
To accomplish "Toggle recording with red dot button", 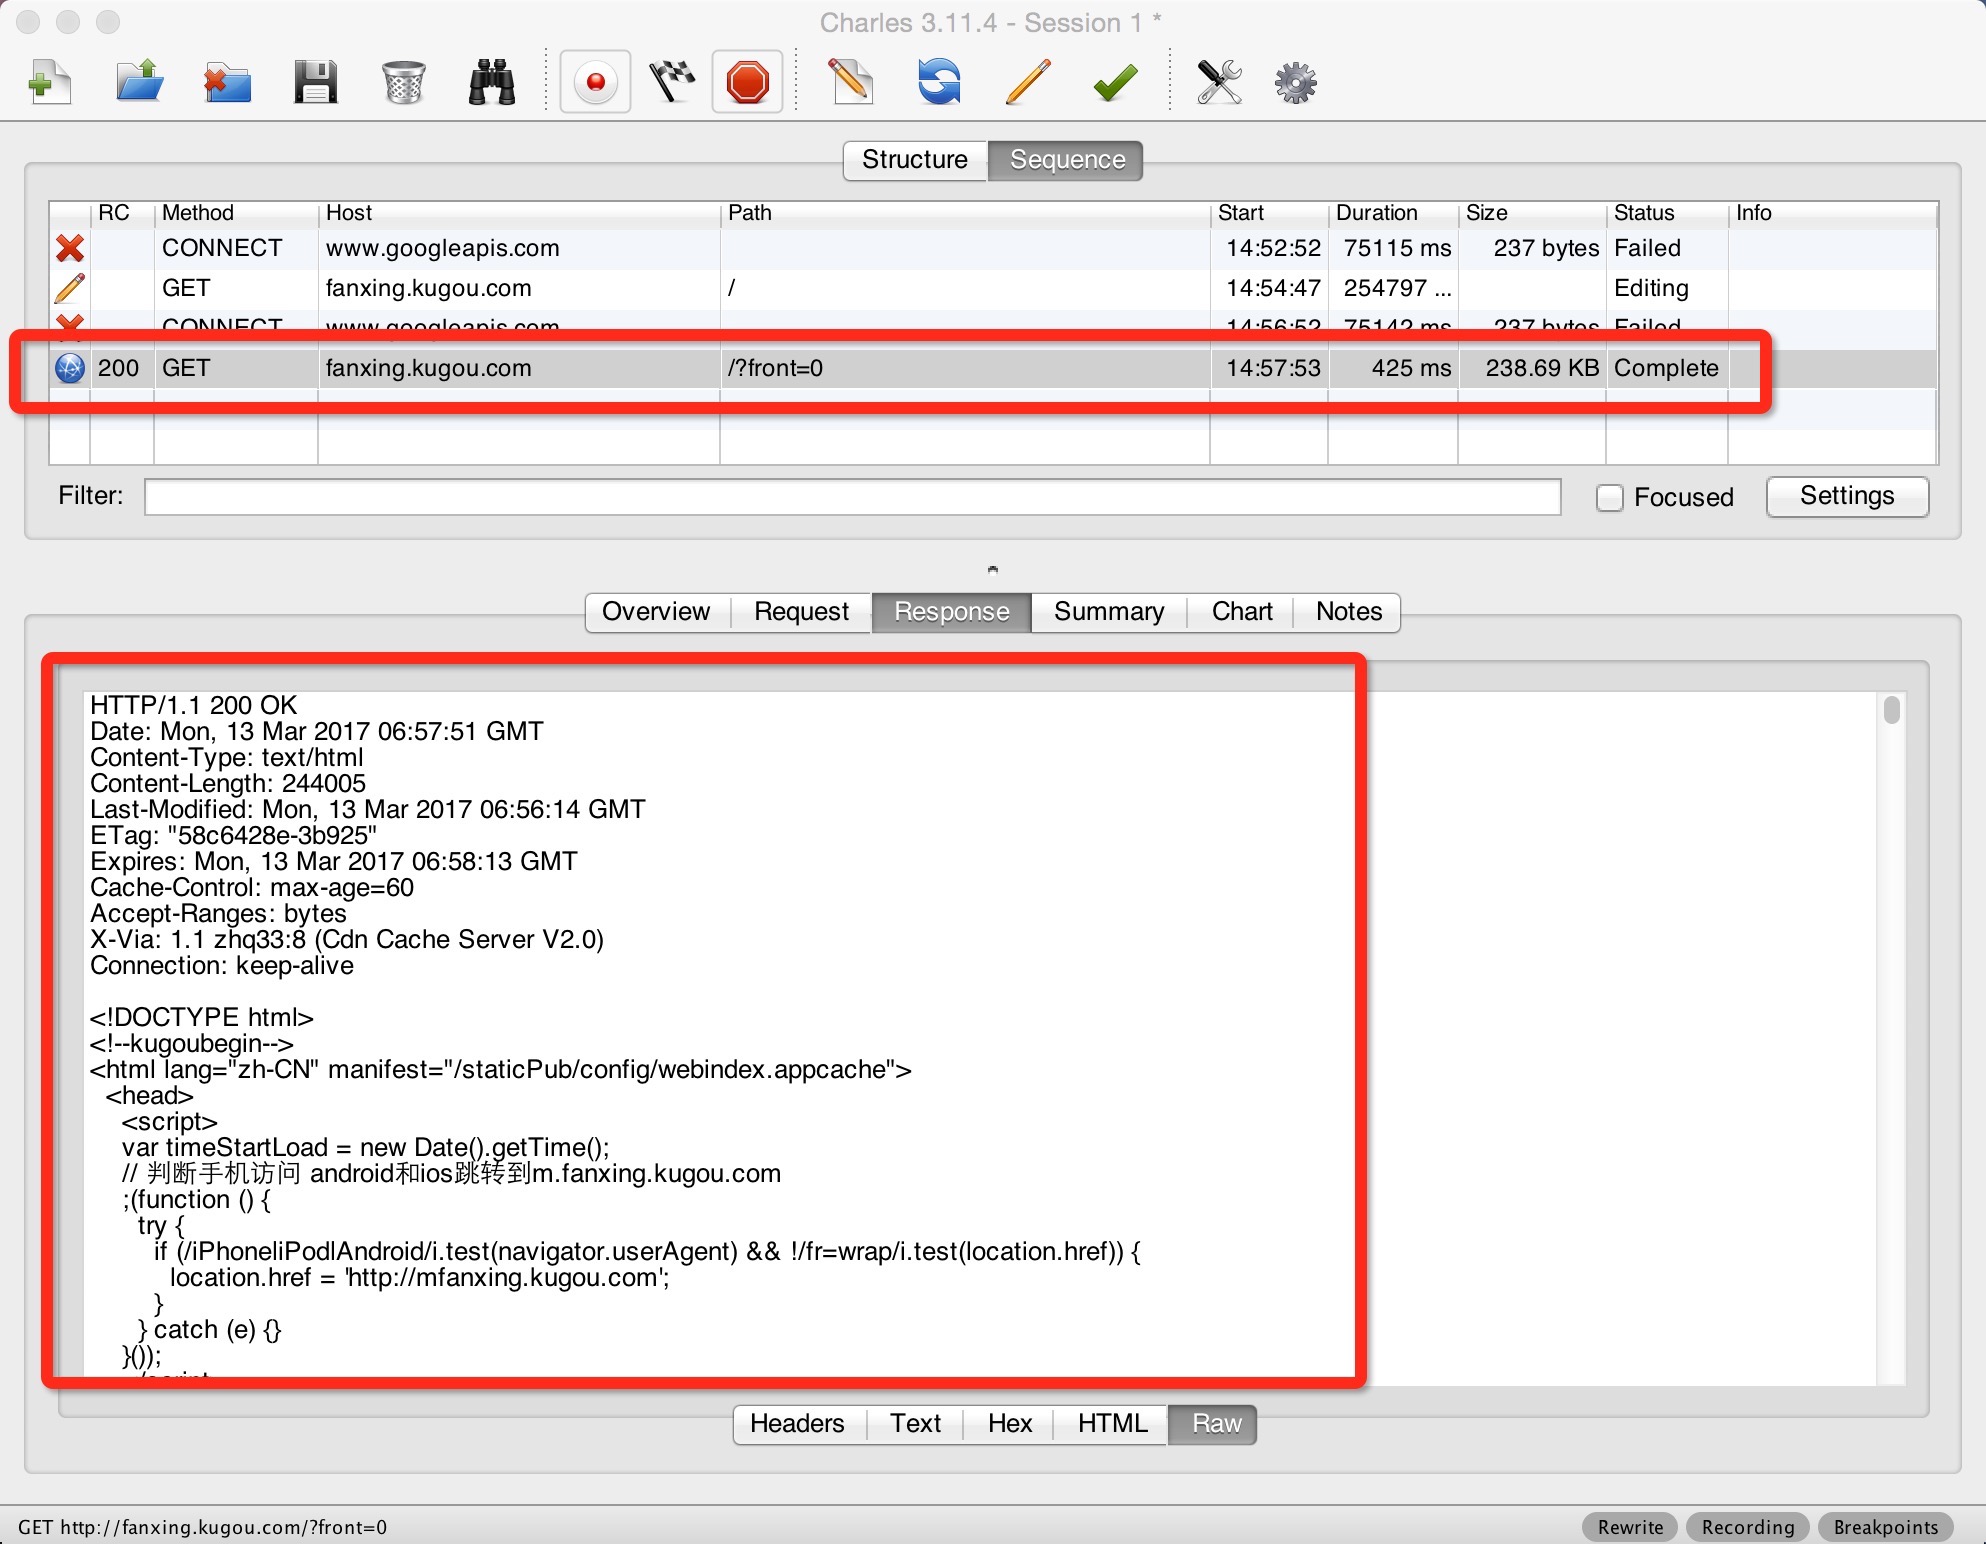I will coord(596,82).
